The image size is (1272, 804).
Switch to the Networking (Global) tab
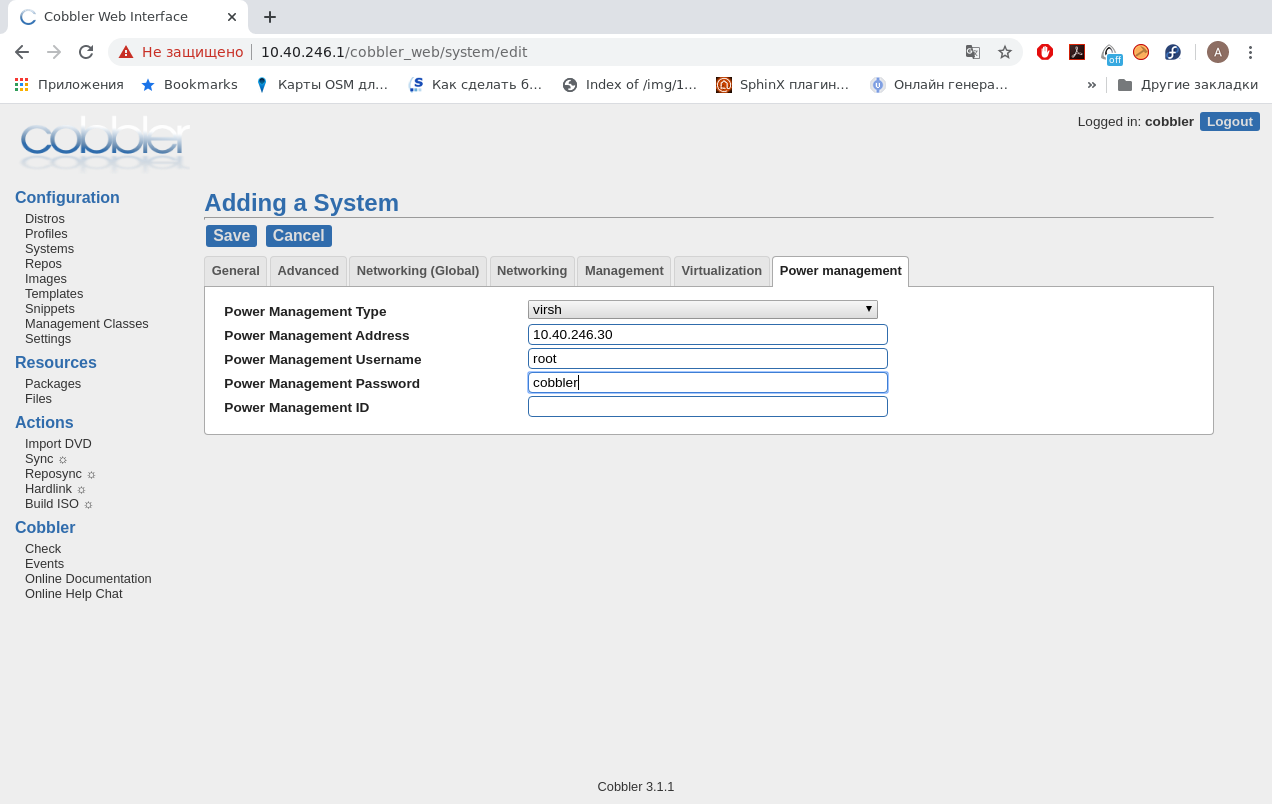click(417, 271)
